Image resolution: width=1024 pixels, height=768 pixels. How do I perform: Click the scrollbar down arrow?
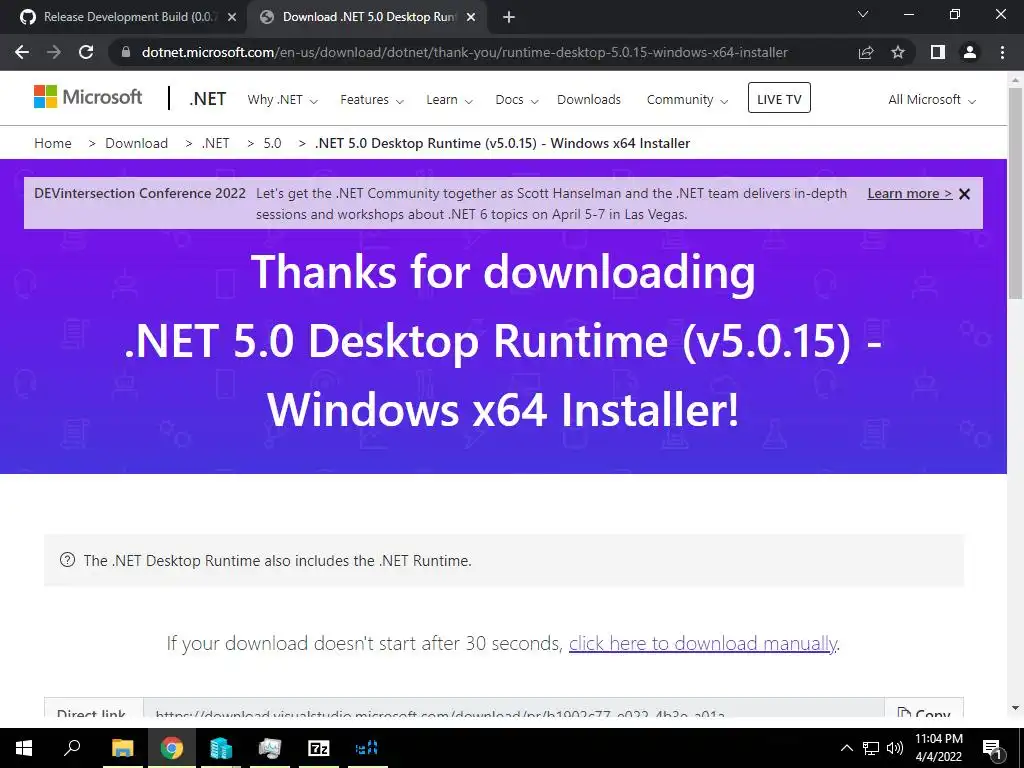tap(1016, 708)
